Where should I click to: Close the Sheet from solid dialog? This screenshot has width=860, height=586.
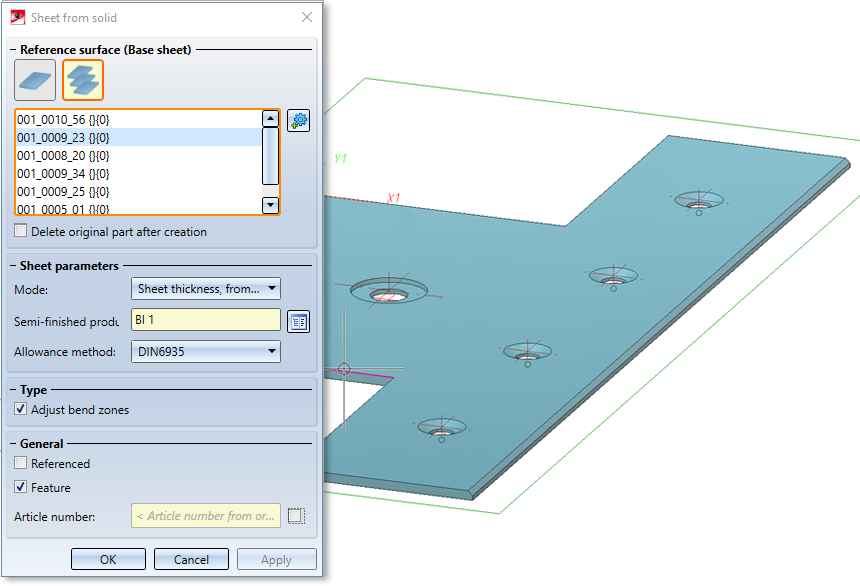(x=305, y=17)
